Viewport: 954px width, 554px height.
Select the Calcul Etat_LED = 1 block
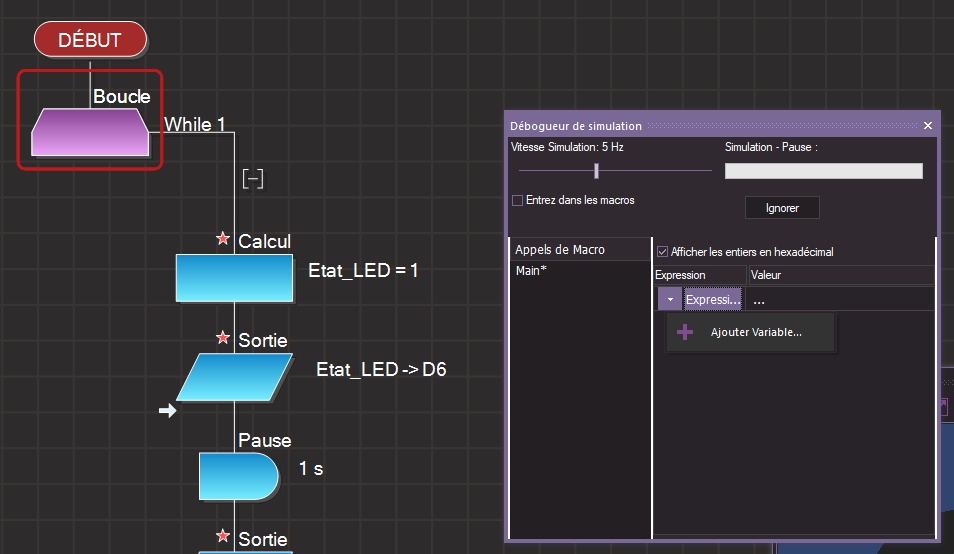point(234,278)
